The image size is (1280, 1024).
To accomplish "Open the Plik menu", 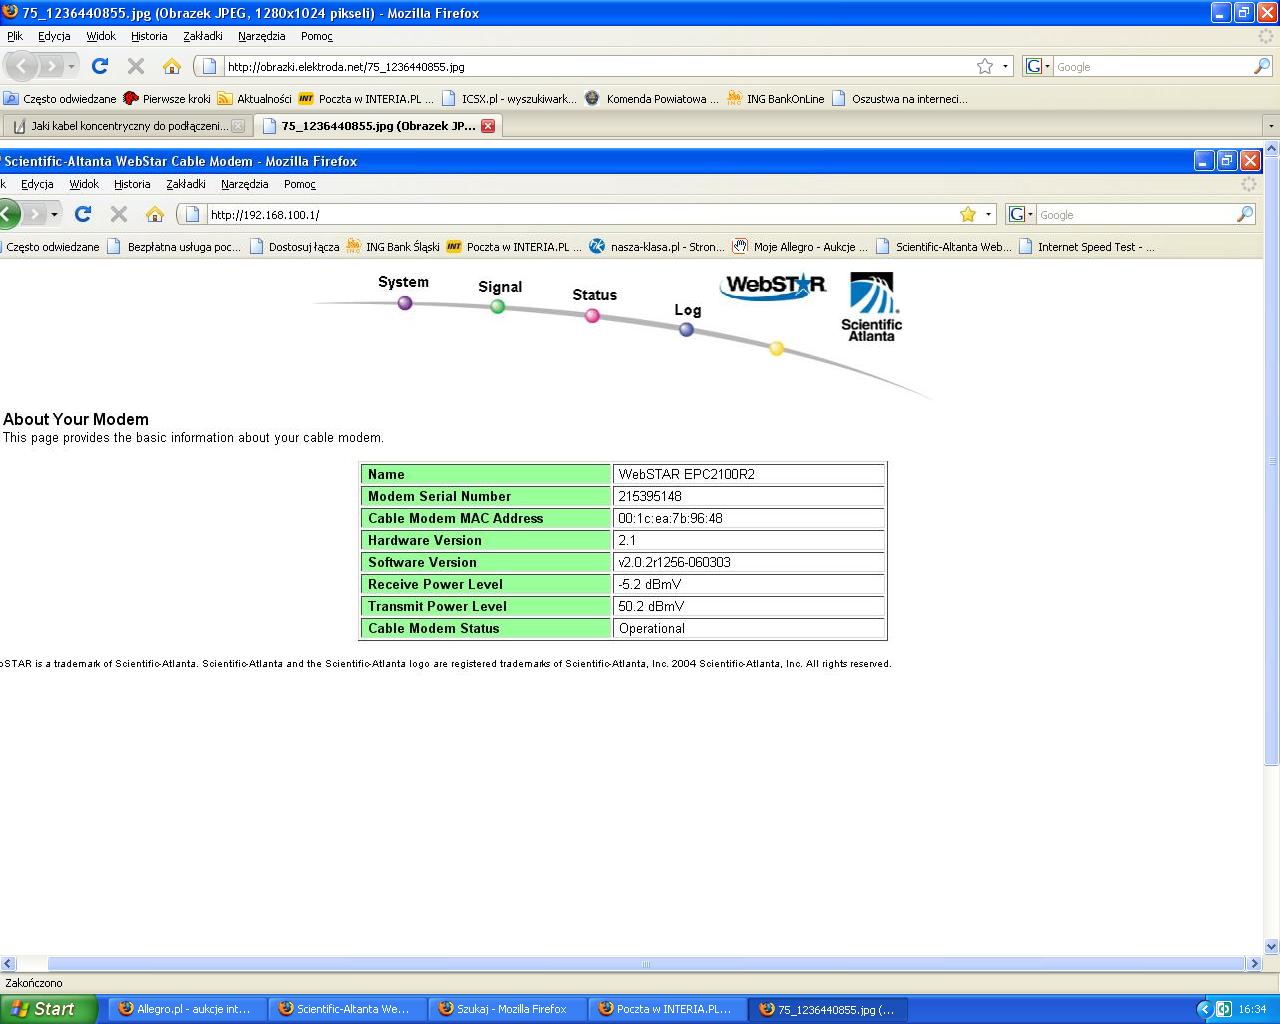I will click(x=15, y=36).
